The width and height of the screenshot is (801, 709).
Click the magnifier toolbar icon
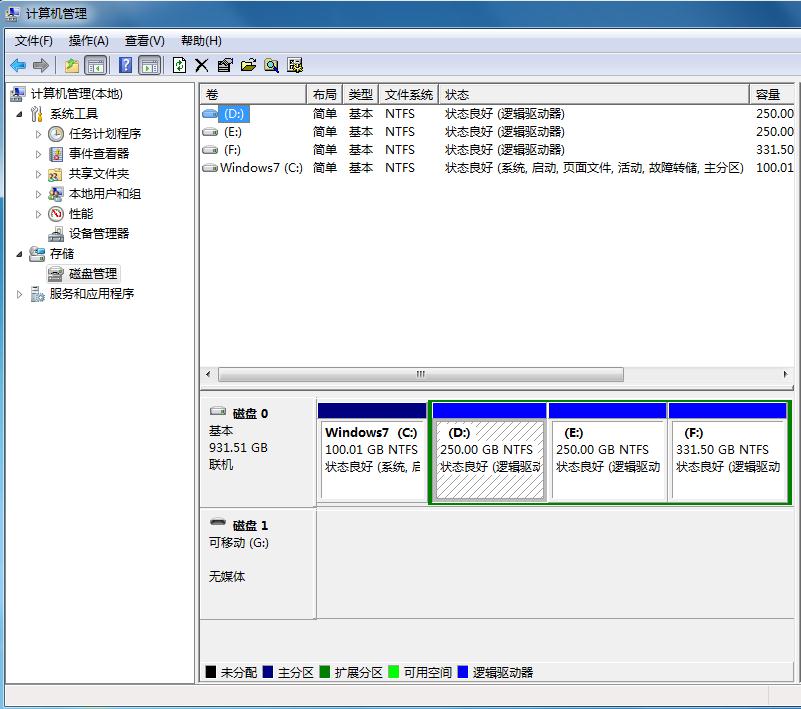(272, 64)
